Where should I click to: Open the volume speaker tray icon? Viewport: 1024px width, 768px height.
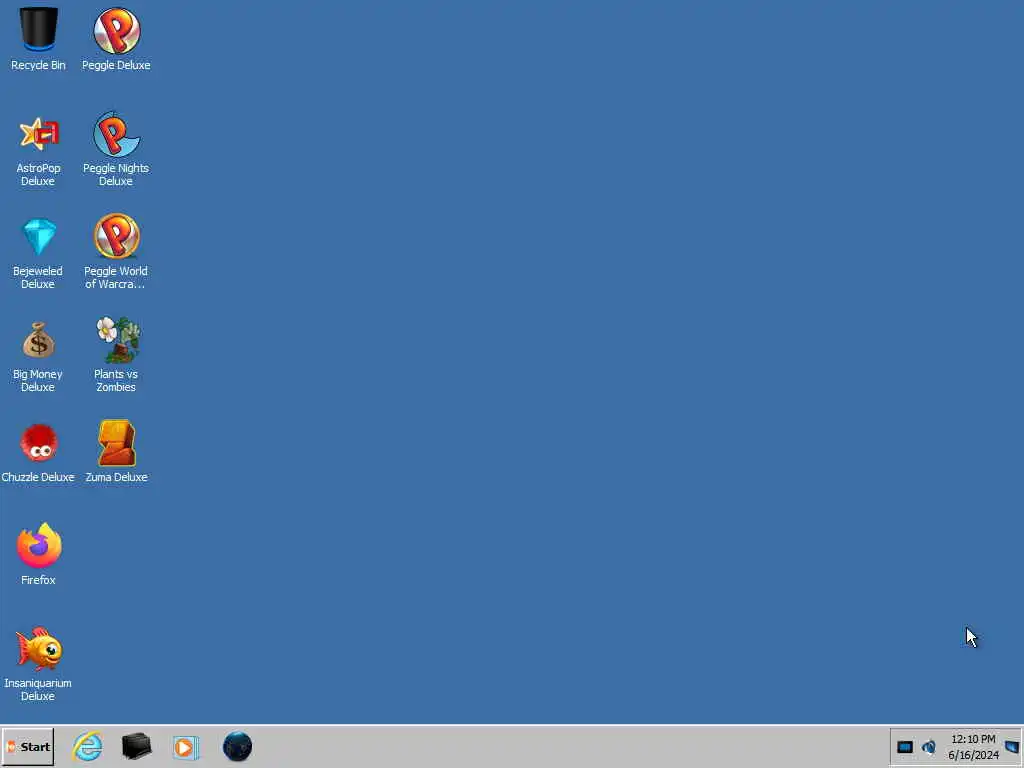point(929,746)
